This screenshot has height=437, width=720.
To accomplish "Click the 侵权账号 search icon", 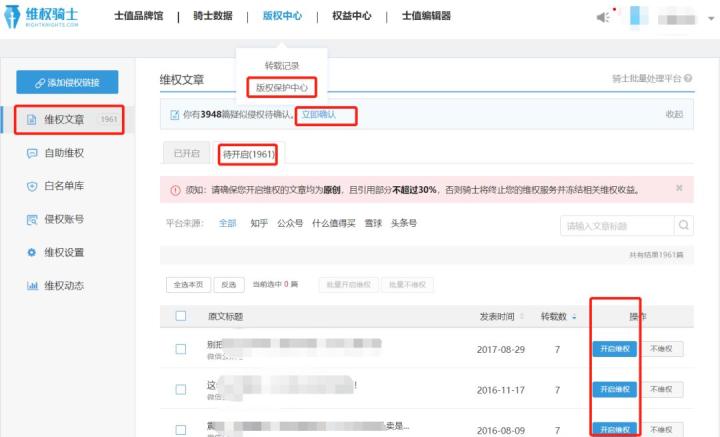I will [x=32, y=220].
